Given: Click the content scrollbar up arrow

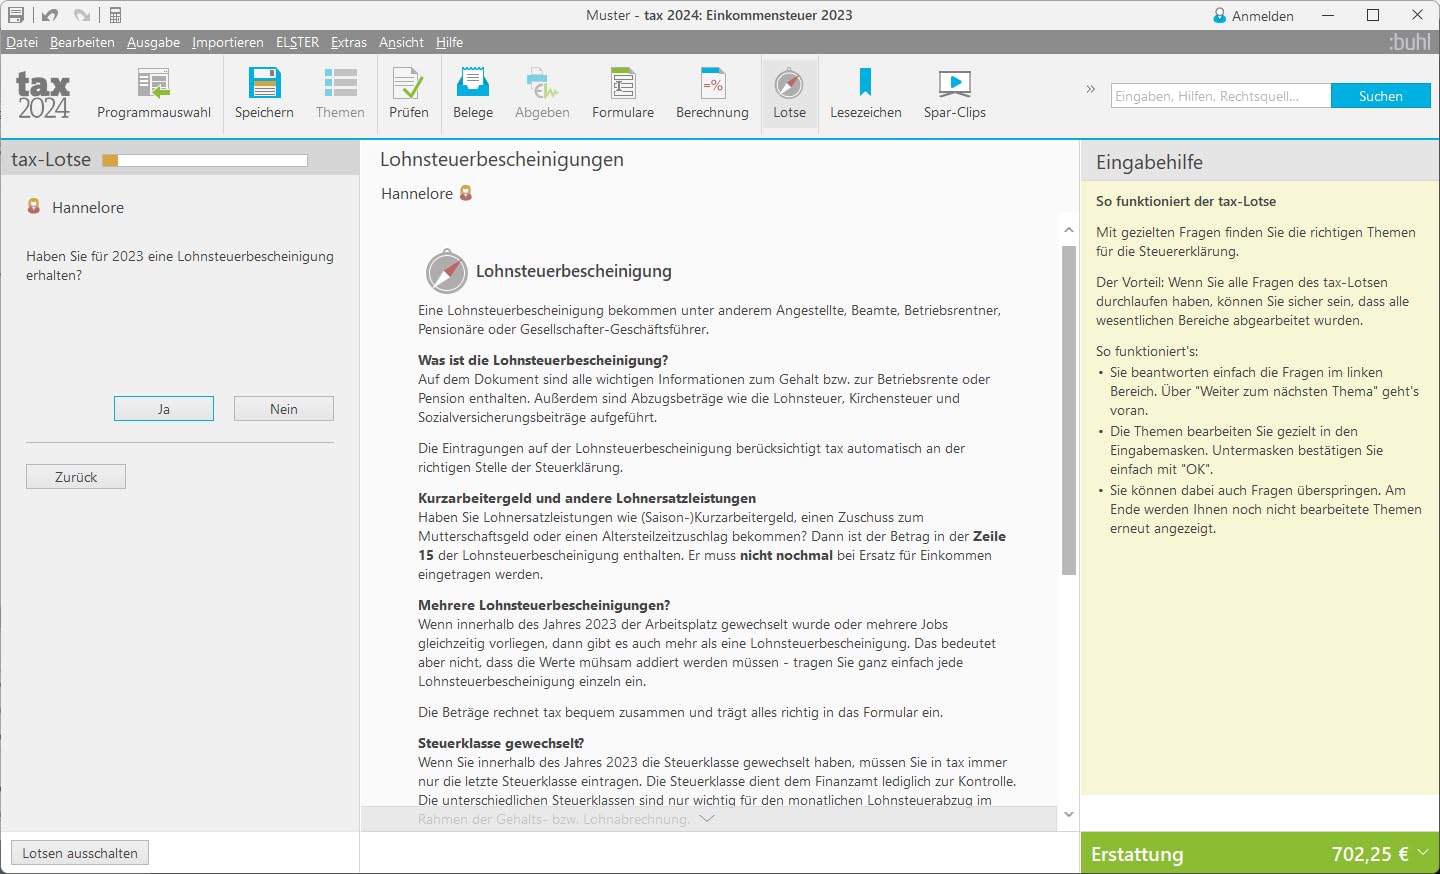Looking at the screenshot, I should (x=1069, y=229).
